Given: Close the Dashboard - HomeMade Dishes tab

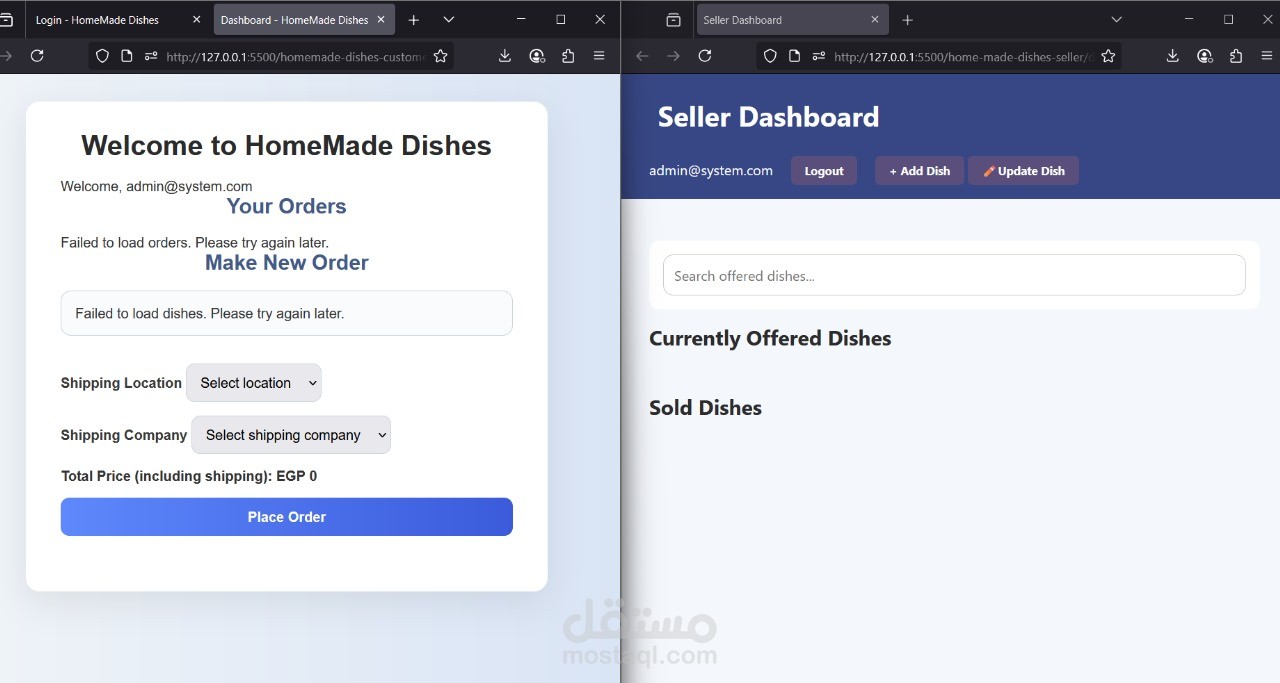Looking at the screenshot, I should [381, 20].
